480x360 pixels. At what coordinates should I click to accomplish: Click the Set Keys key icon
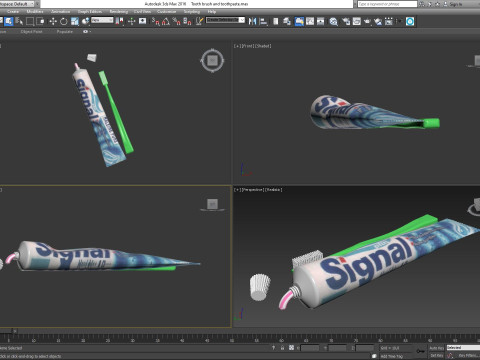coord(421,351)
